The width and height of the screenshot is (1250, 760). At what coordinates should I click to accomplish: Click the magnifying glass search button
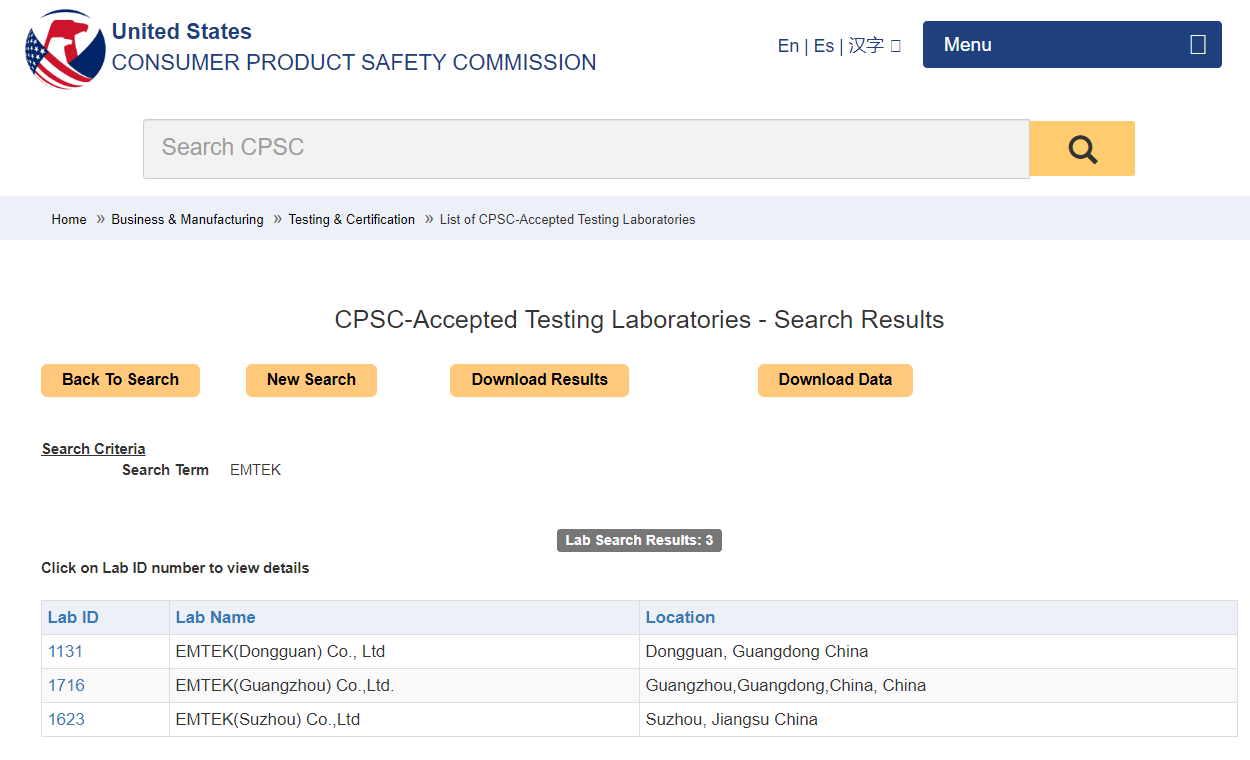click(x=1082, y=149)
